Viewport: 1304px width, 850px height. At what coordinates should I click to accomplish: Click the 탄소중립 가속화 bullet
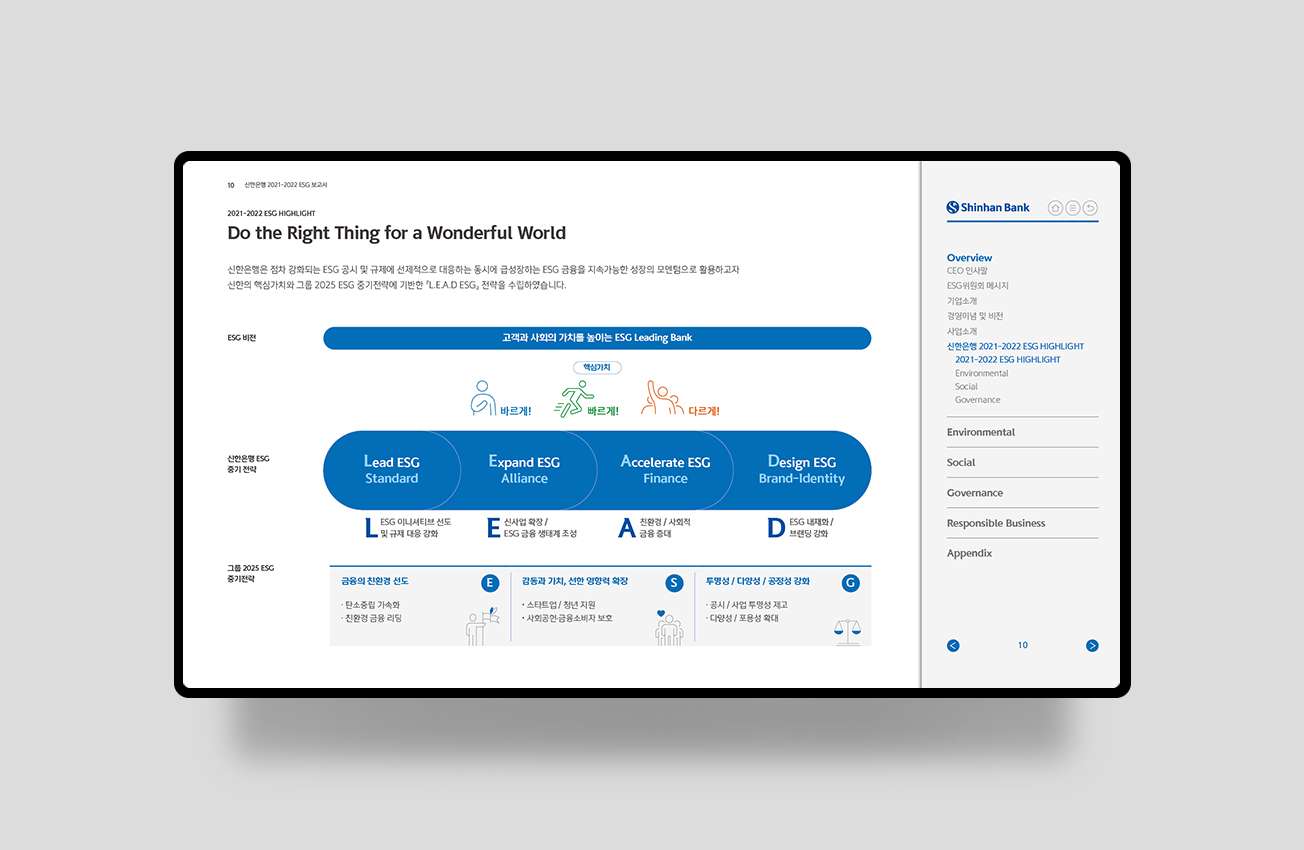pyautogui.click(x=370, y=605)
